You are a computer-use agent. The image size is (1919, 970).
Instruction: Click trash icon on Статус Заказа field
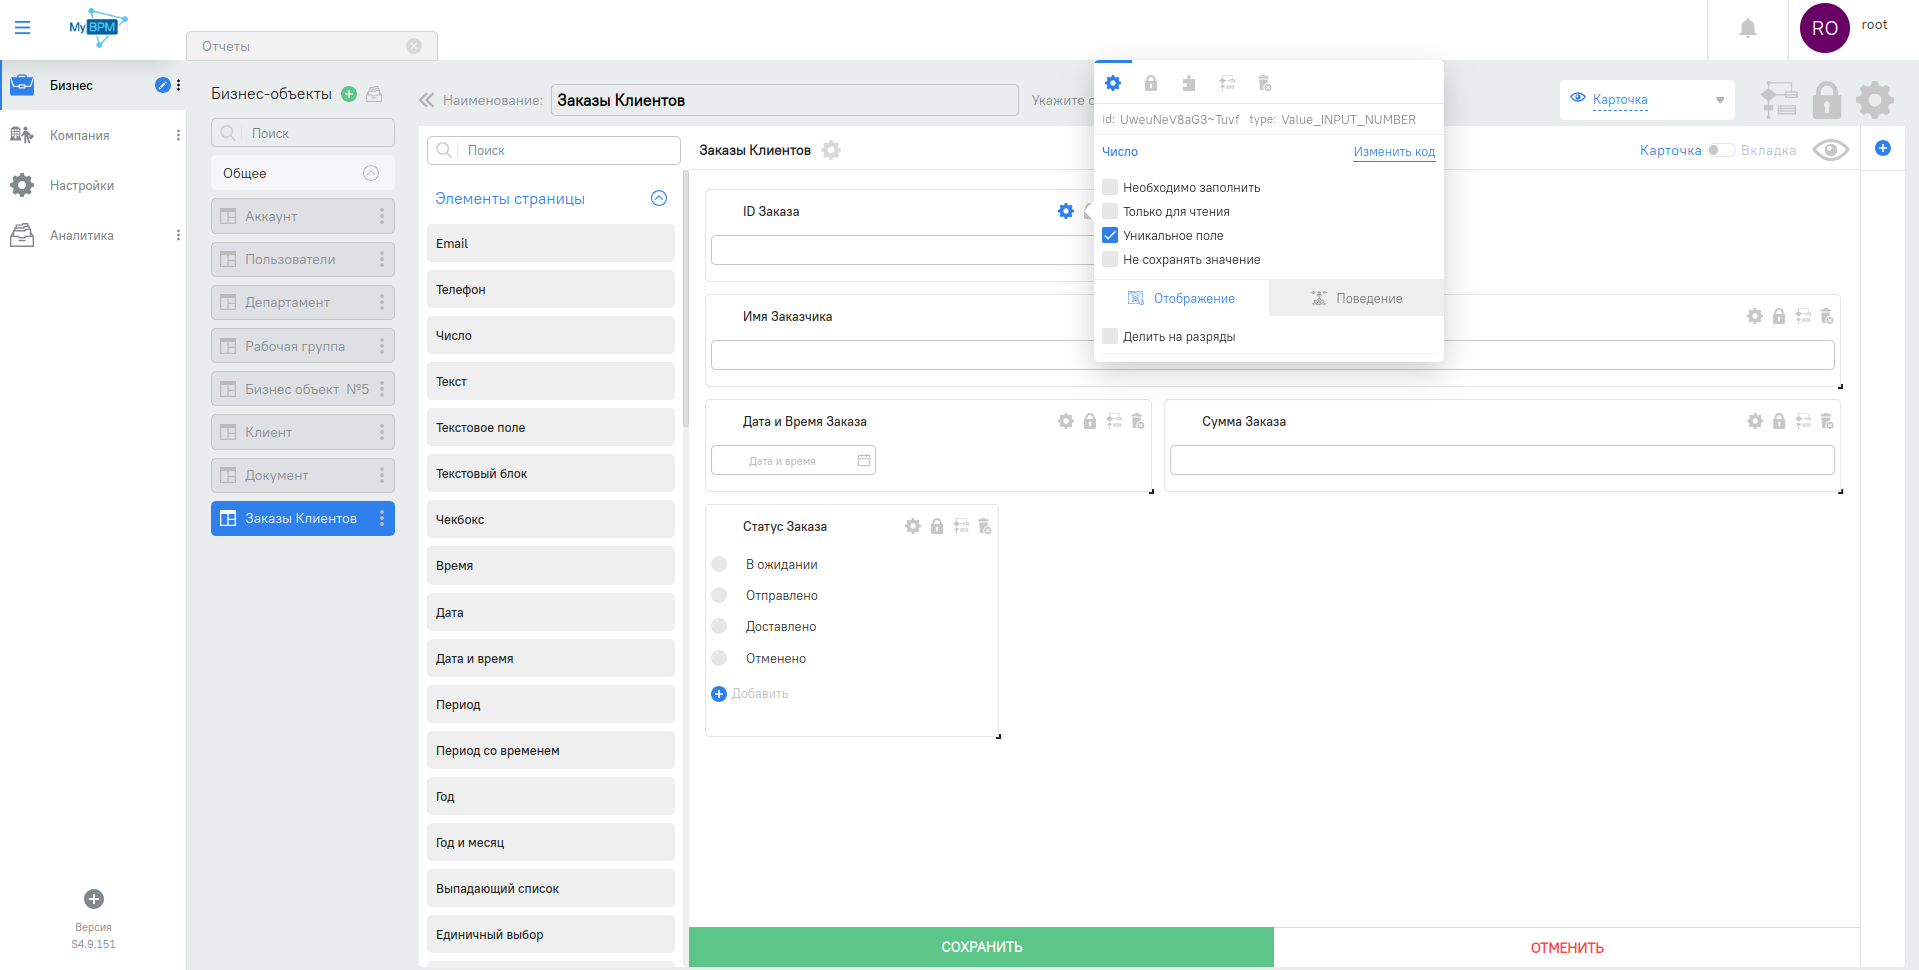tap(985, 526)
